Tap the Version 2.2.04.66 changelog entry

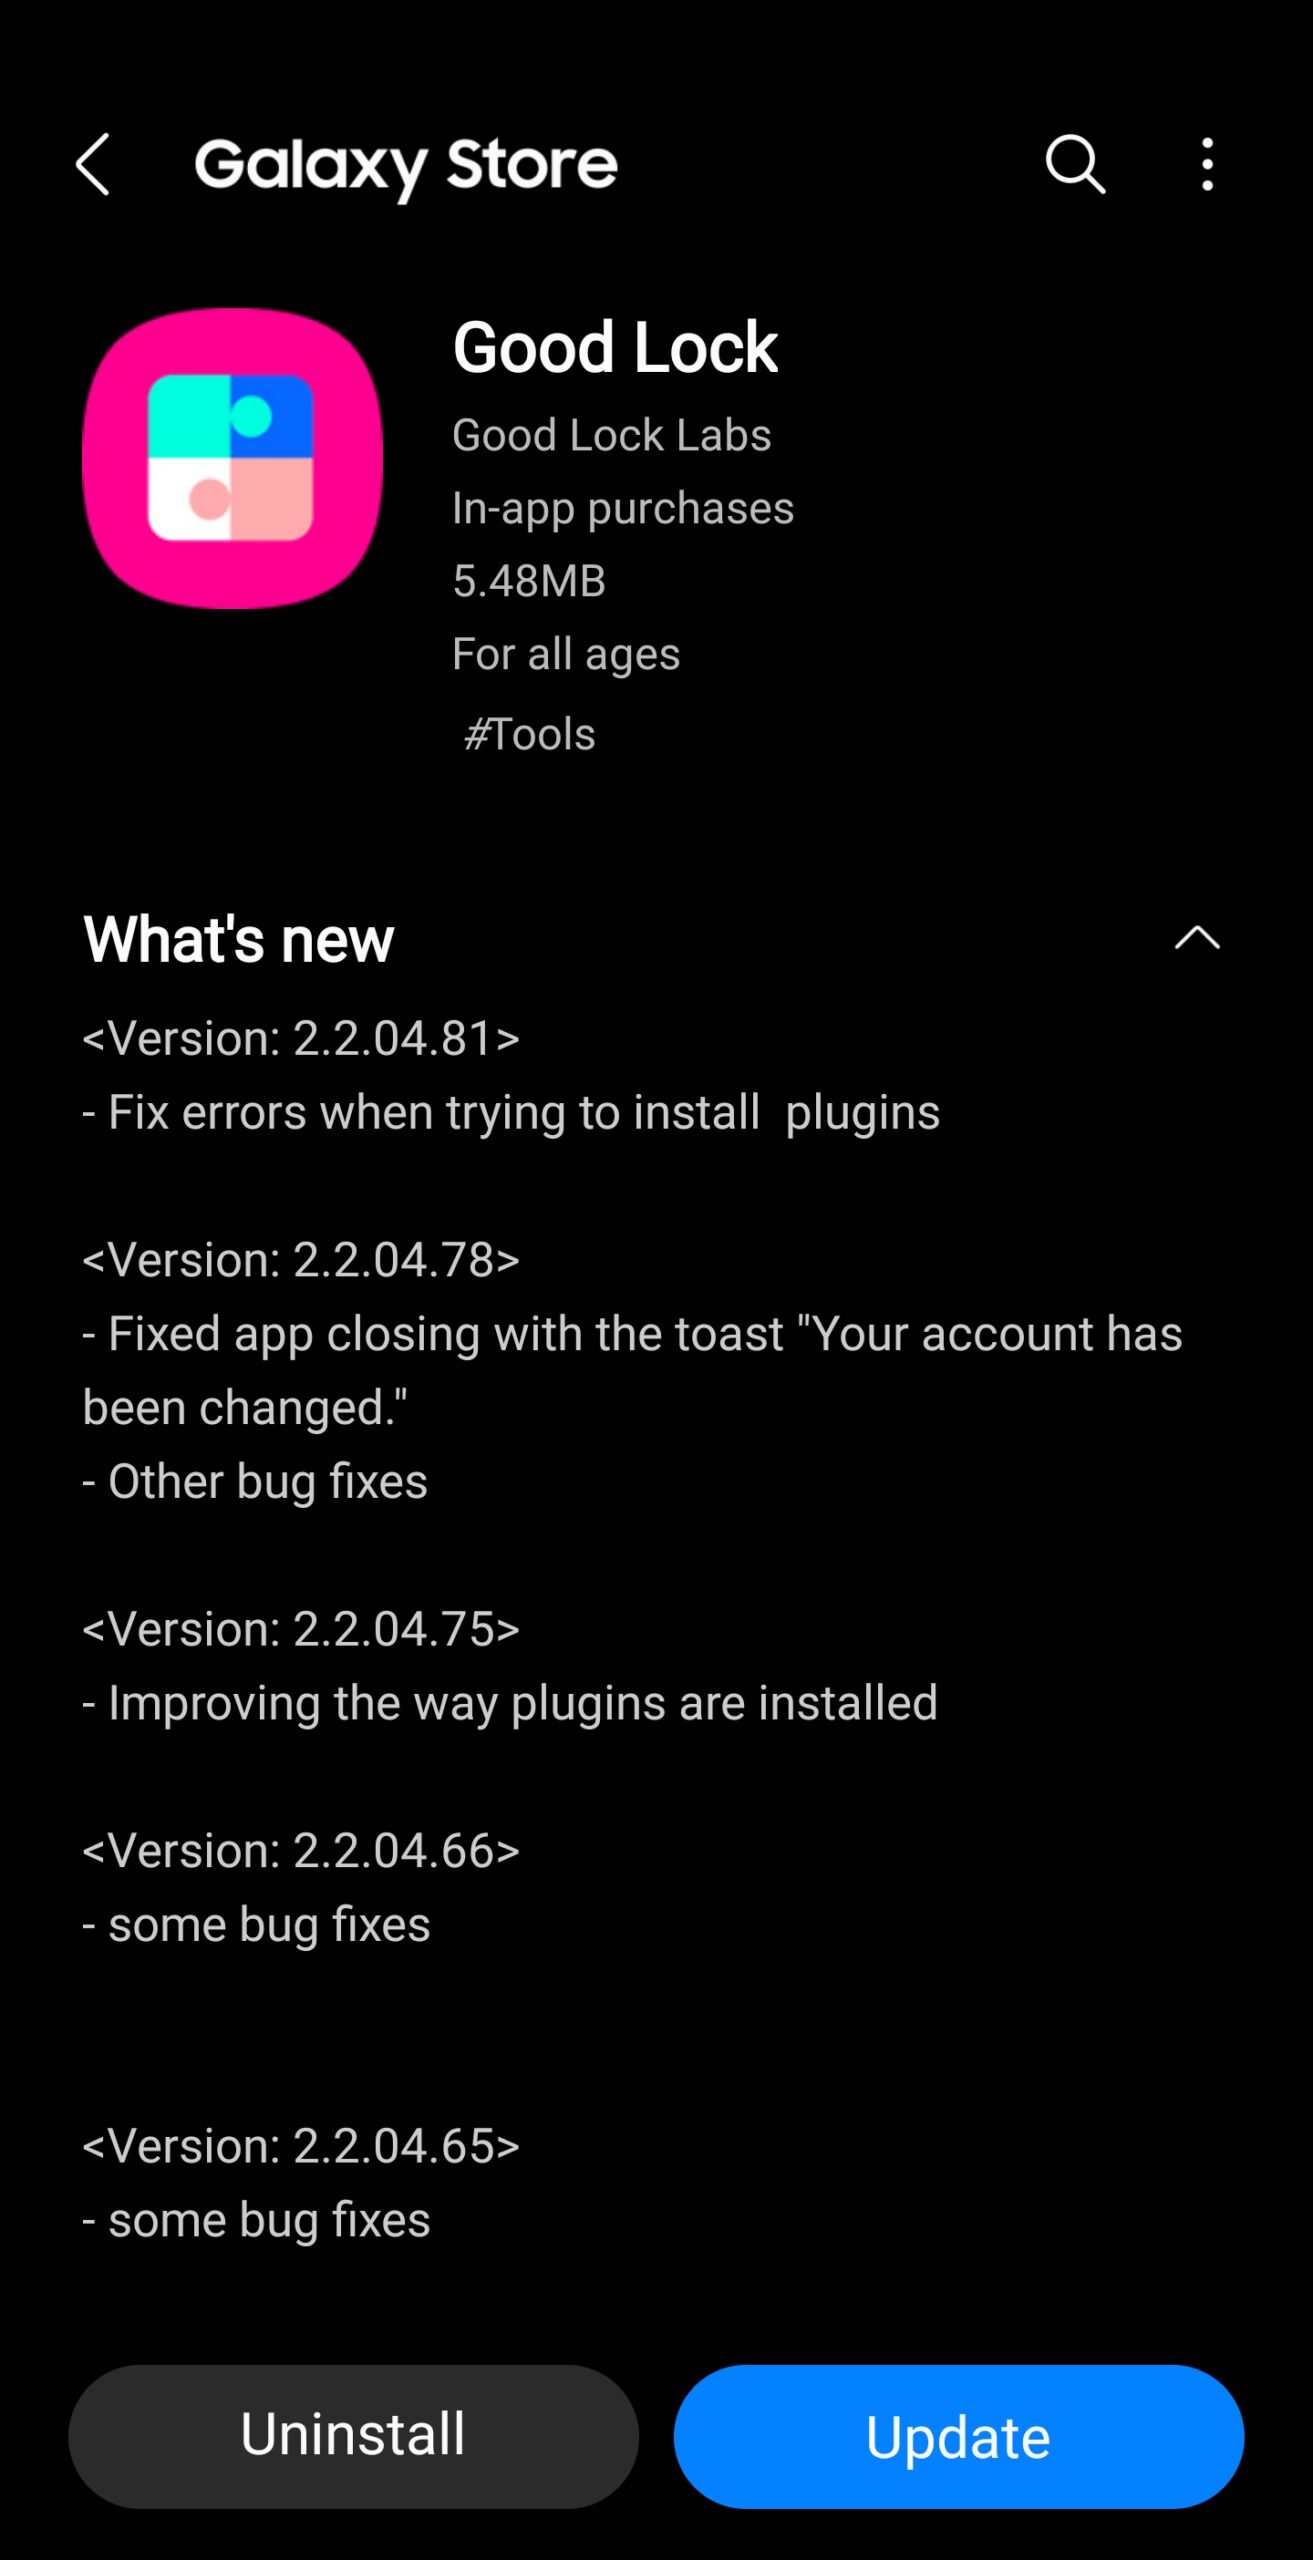click(x=301, y=1851)
